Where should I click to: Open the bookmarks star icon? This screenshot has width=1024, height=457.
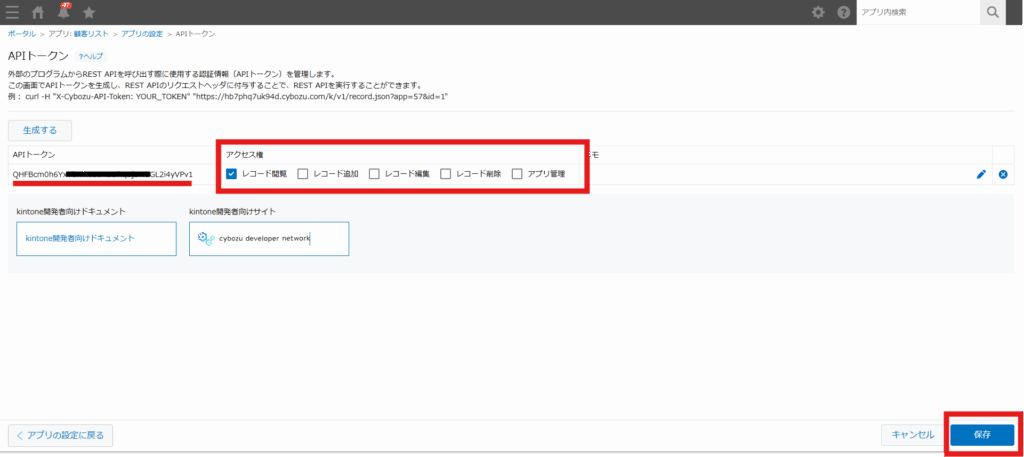click(x=89, y=12)
